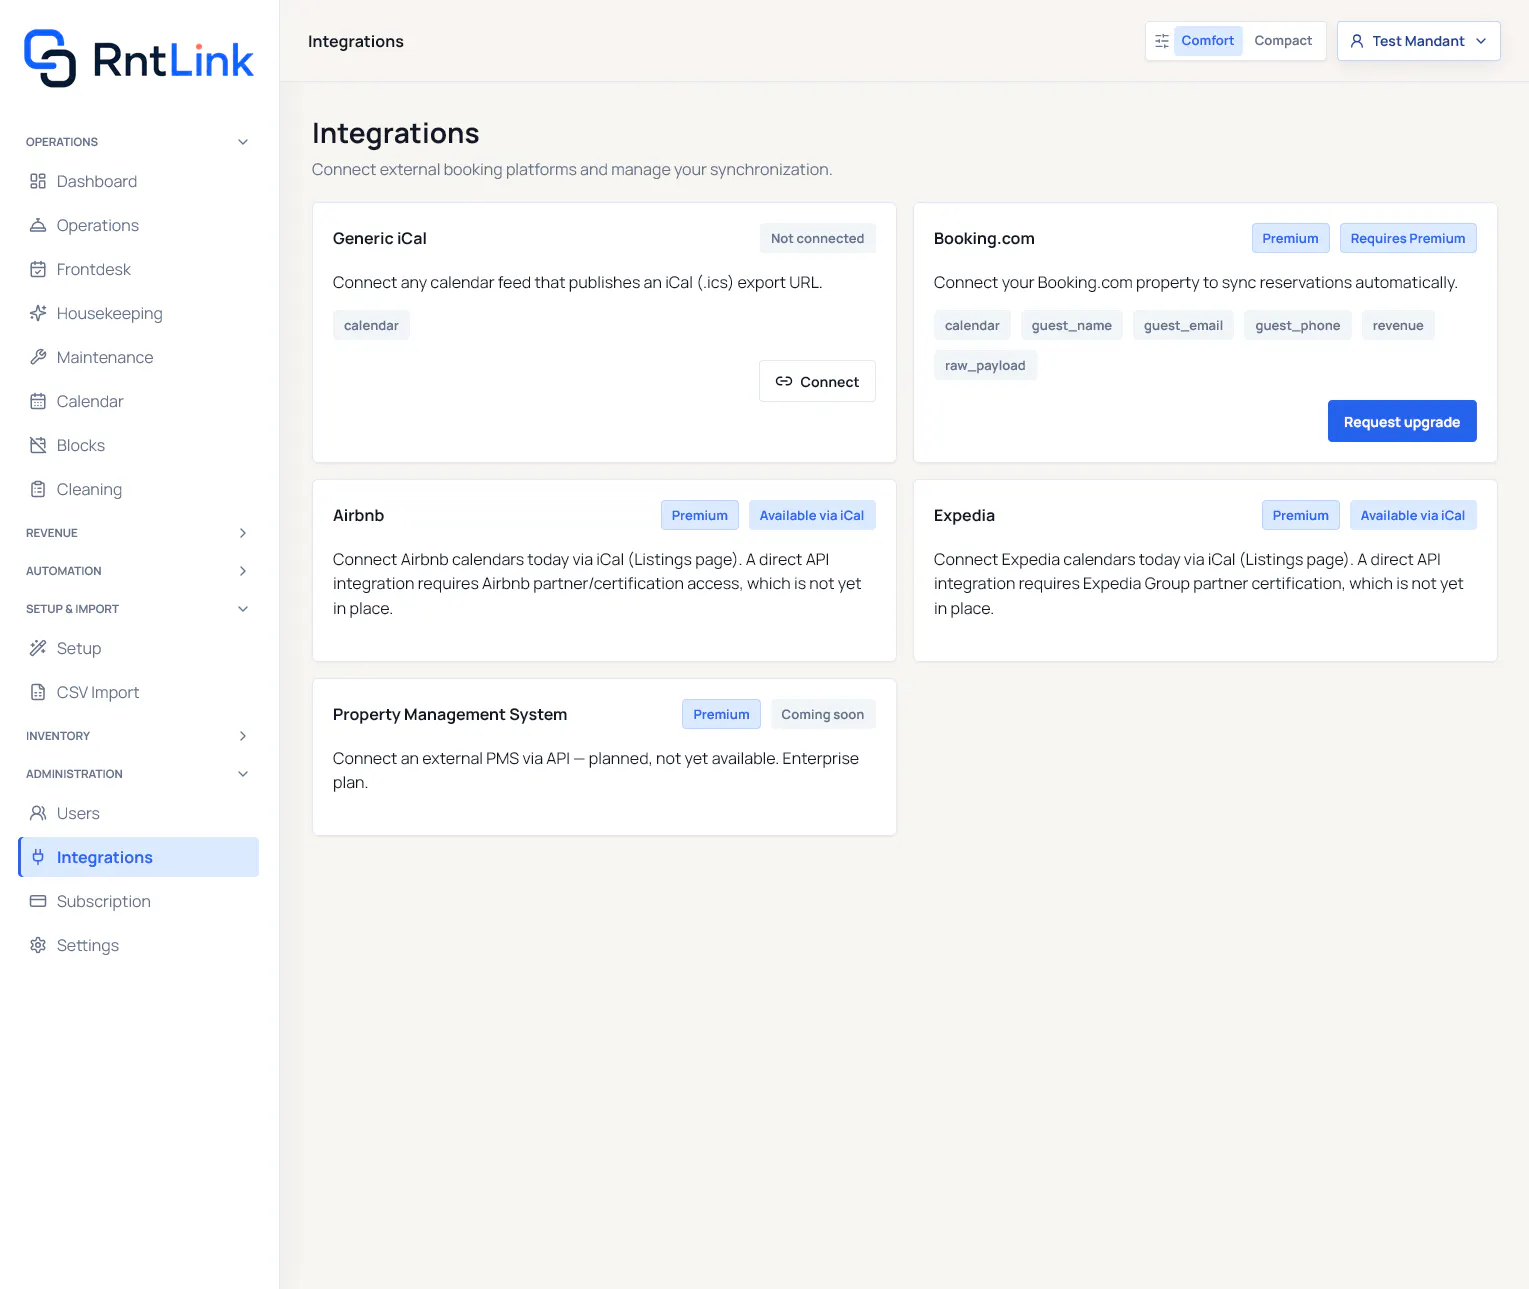Click the Frontdesk calendar-check icon
1529x1289 pixels.
pyautogui.click(x=38, y=269)
